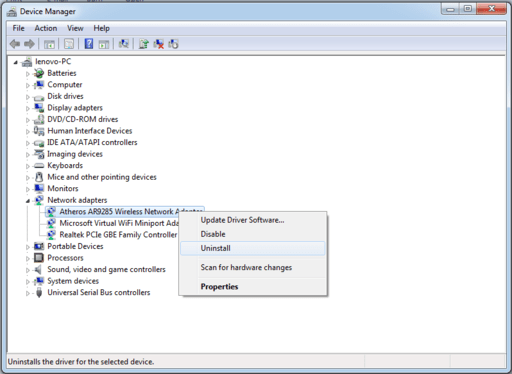512x374 pixels.
Task: Choose Properties in the context menu
Action: 252,287
